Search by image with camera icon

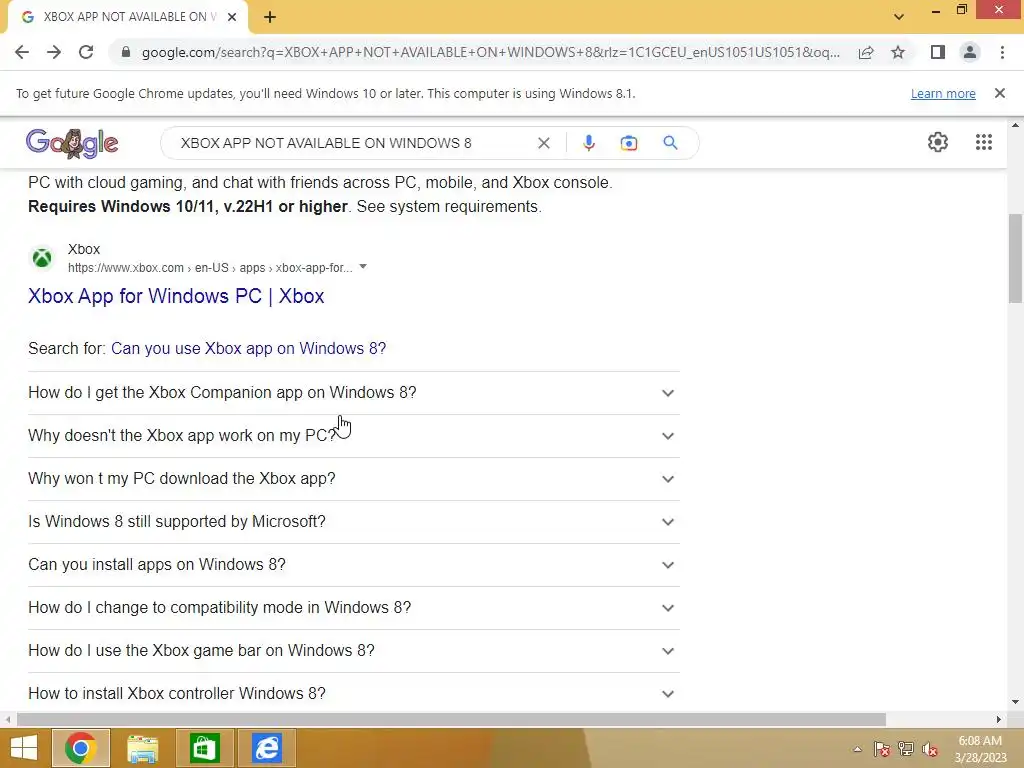point(628,143)
